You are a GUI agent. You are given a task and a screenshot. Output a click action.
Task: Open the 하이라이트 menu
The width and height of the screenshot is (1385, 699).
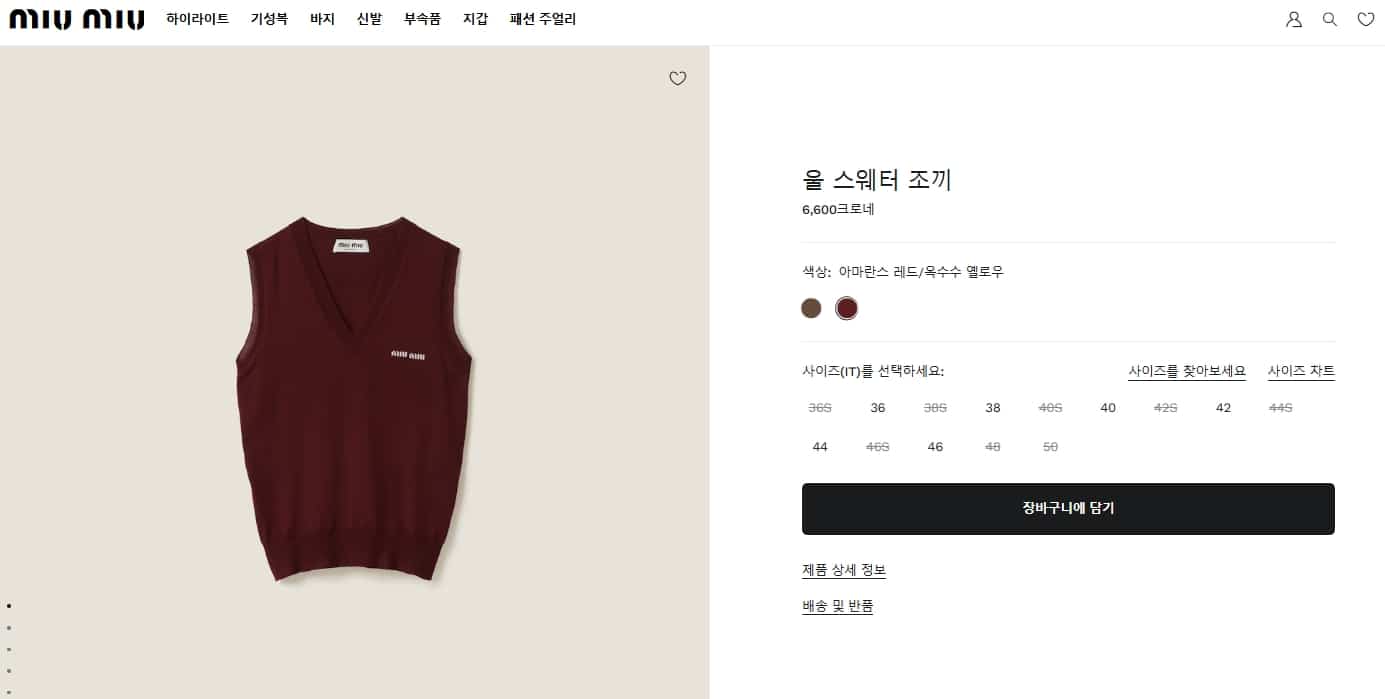click(197, 19)
